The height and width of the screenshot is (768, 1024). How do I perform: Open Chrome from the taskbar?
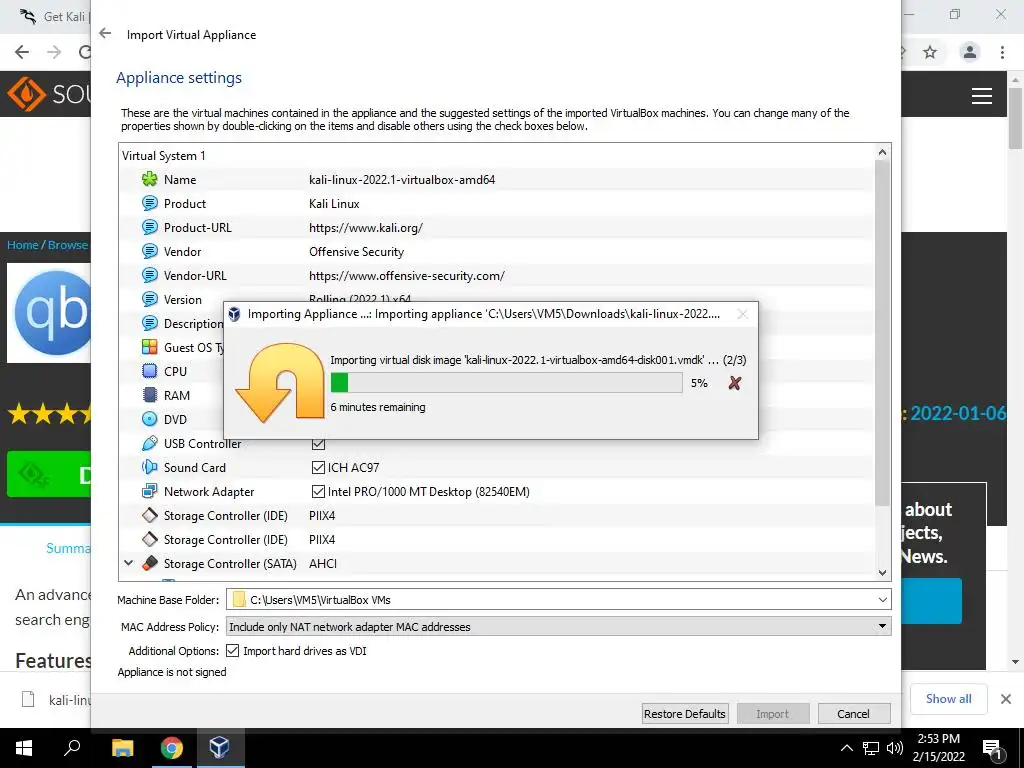(171, 747)
